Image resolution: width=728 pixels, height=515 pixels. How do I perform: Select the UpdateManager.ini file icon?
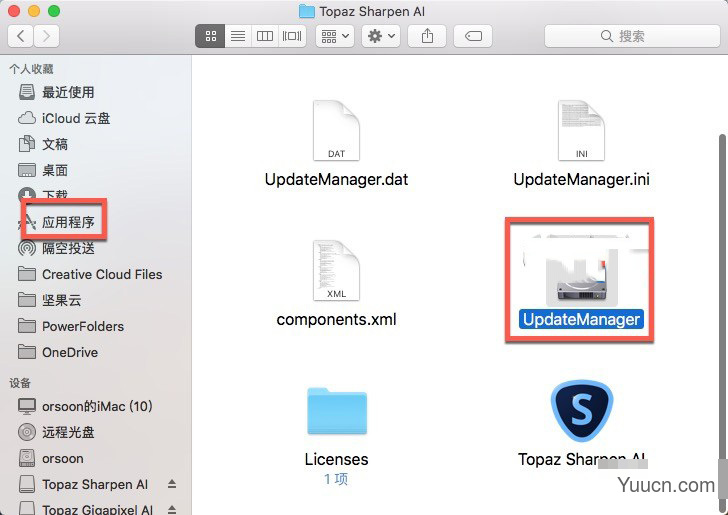point(581,130)
